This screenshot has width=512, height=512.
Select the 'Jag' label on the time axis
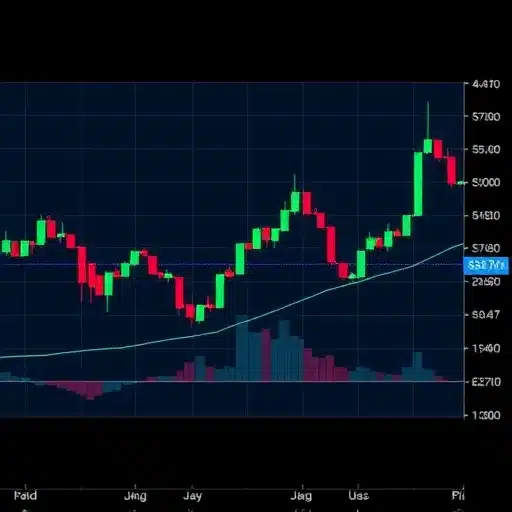tap(301, 496)
